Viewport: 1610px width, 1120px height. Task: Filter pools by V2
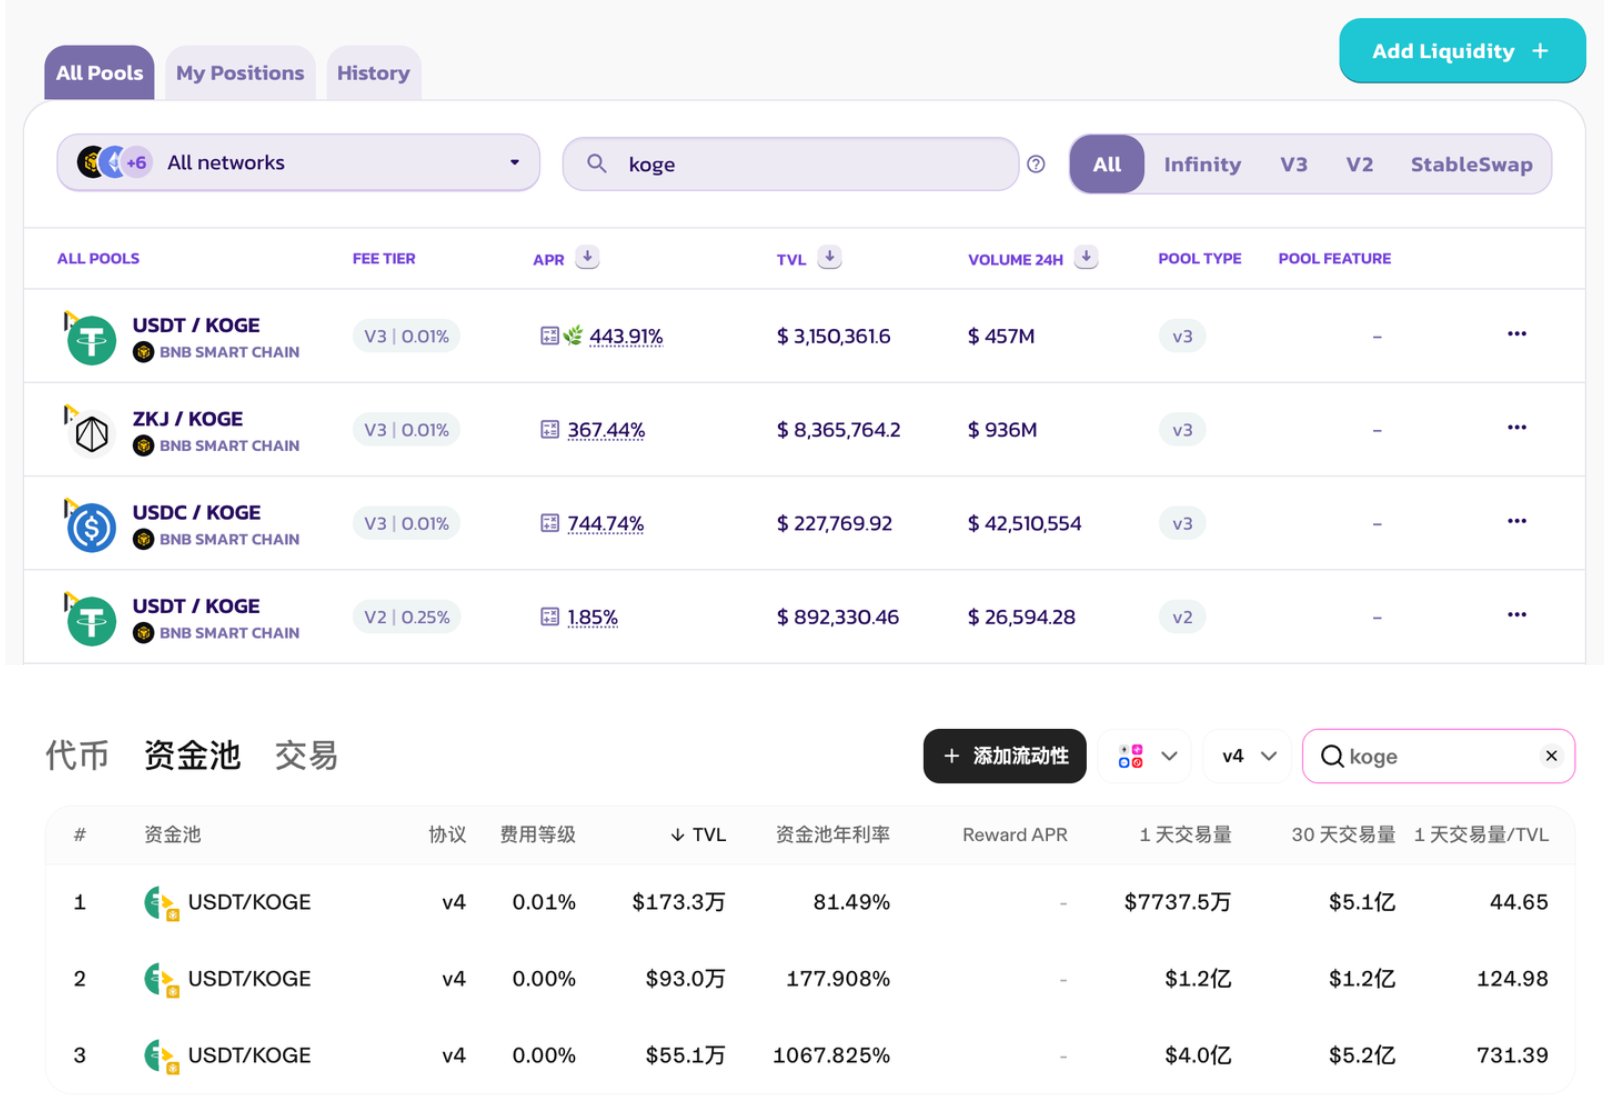click(x=1359, y=164)
